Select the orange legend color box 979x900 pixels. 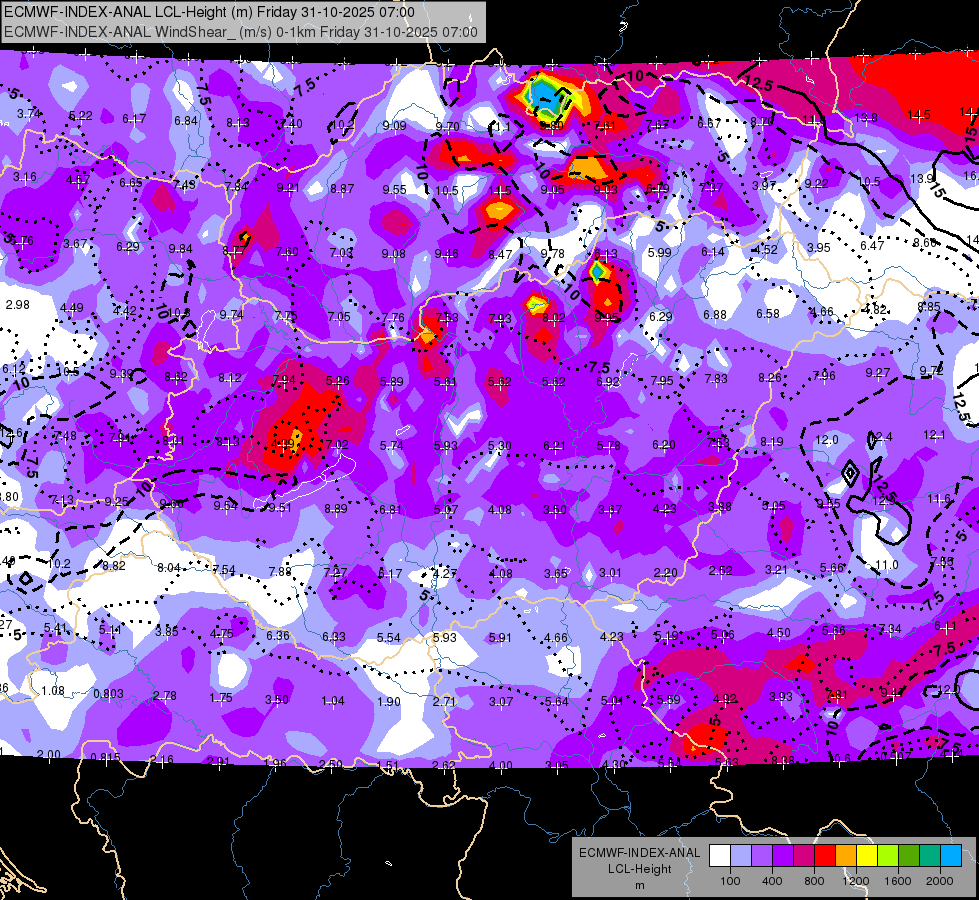pyautogui.click(x=845, y=856)
